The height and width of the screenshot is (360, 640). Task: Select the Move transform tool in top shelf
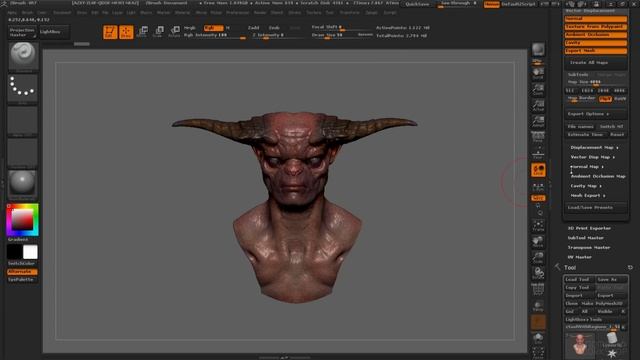tap(142, 31)
